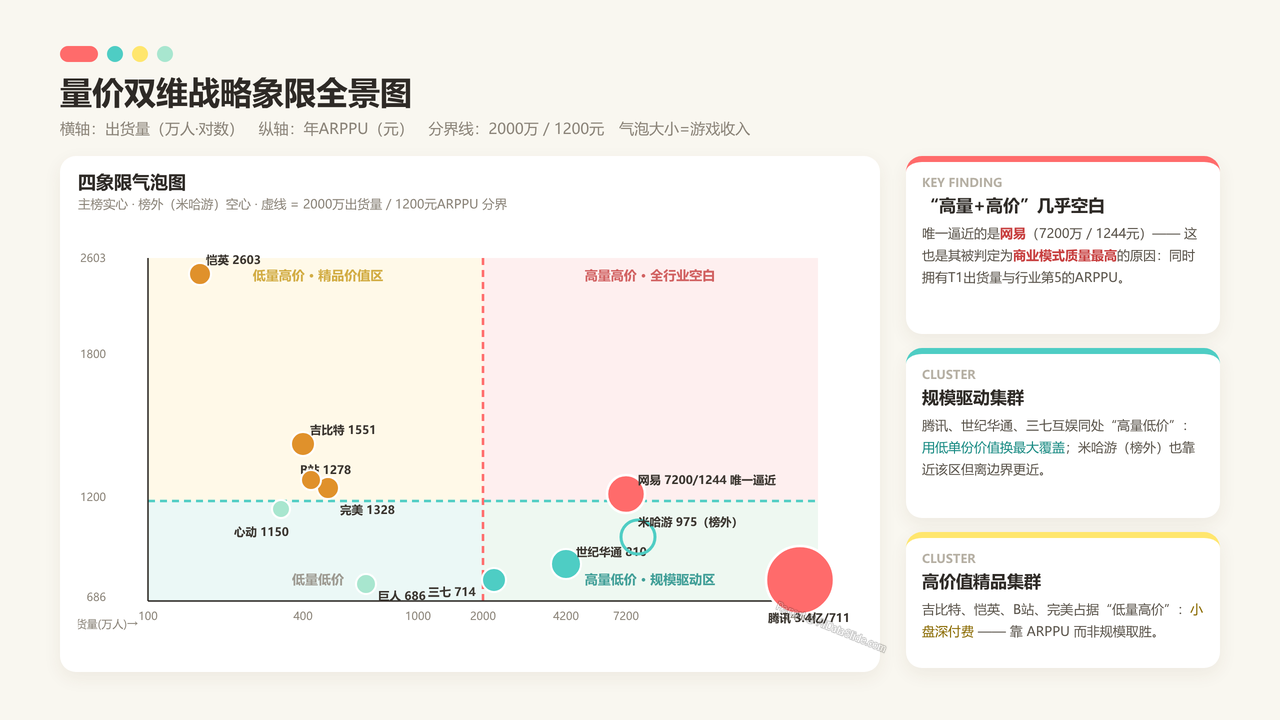Screen dimensions: 1280x720
Task: Select the orange 吉比特 bubble
Action: [x=303, y=444]
